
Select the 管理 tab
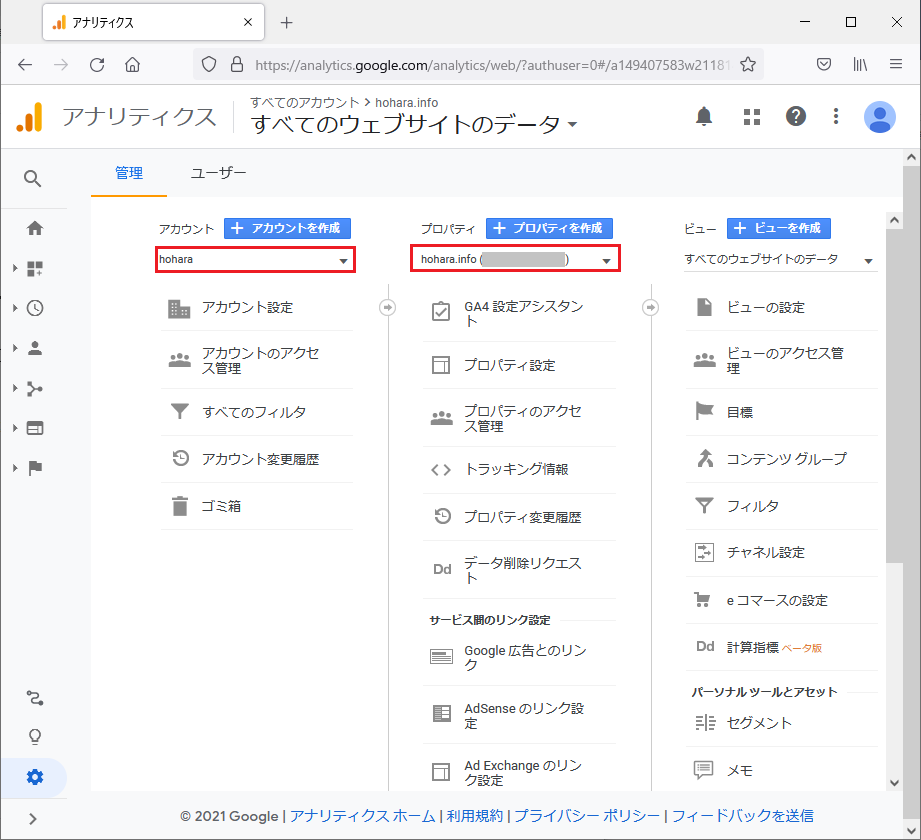[x=129, y=173]
